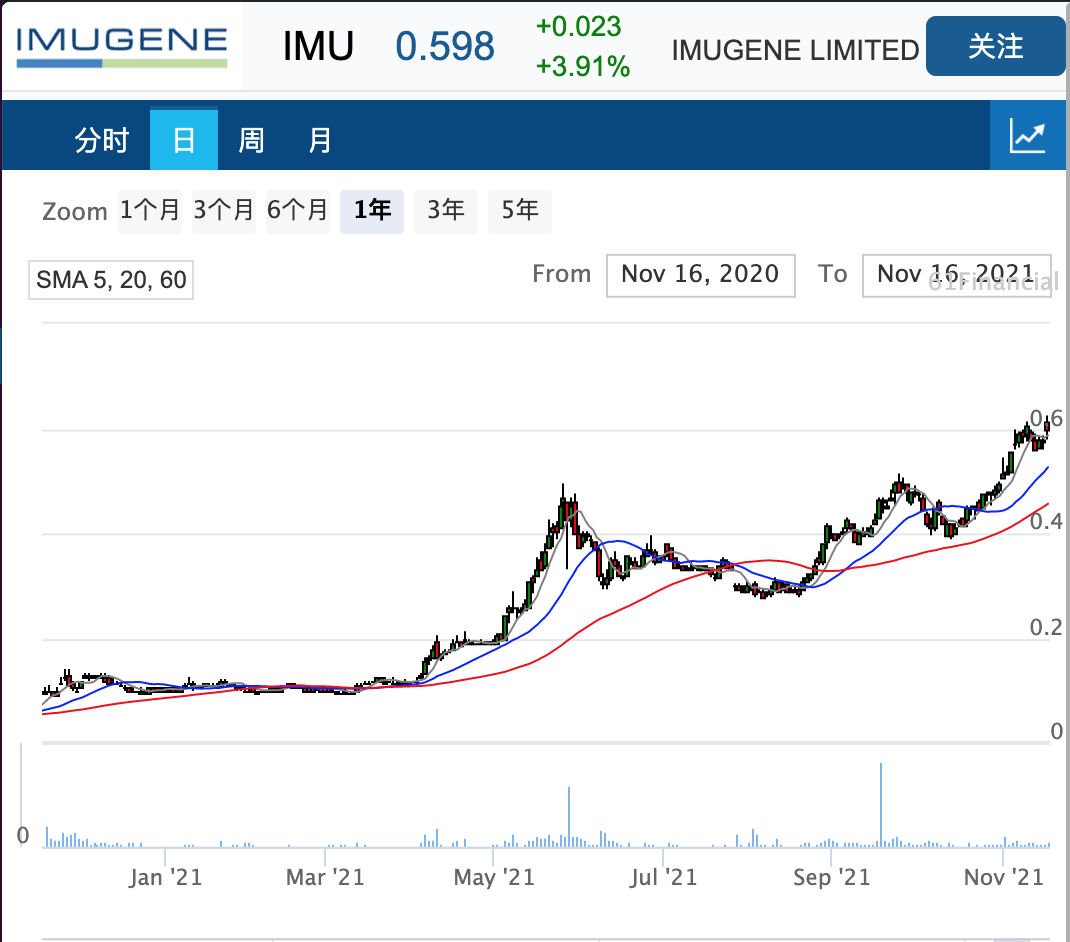Click the Jul '21 axis label
Viewport: 1070px width, 942px height.
pyautogui.click(x=663, y=876)
